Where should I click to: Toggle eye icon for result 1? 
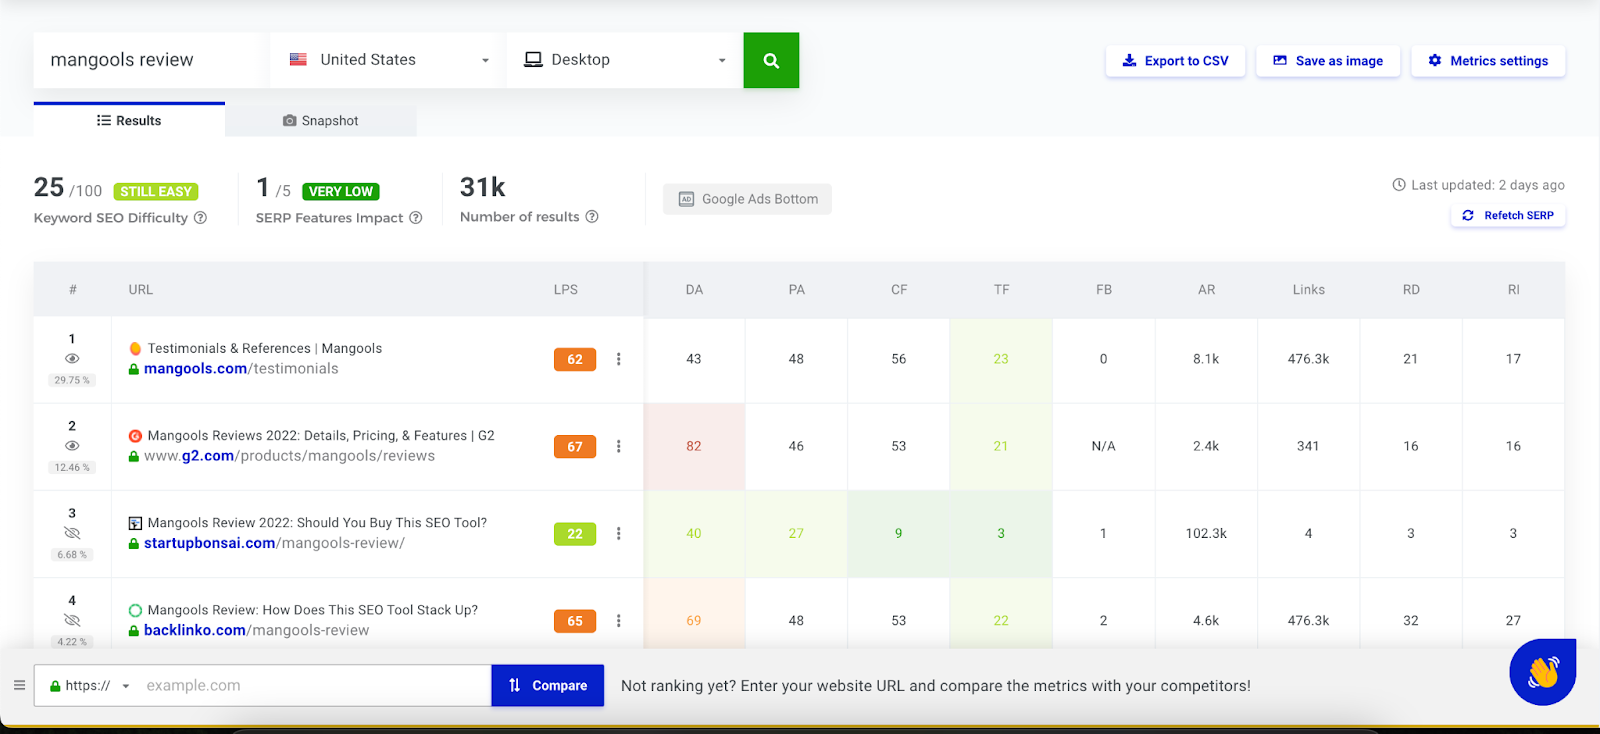(72, 358)
